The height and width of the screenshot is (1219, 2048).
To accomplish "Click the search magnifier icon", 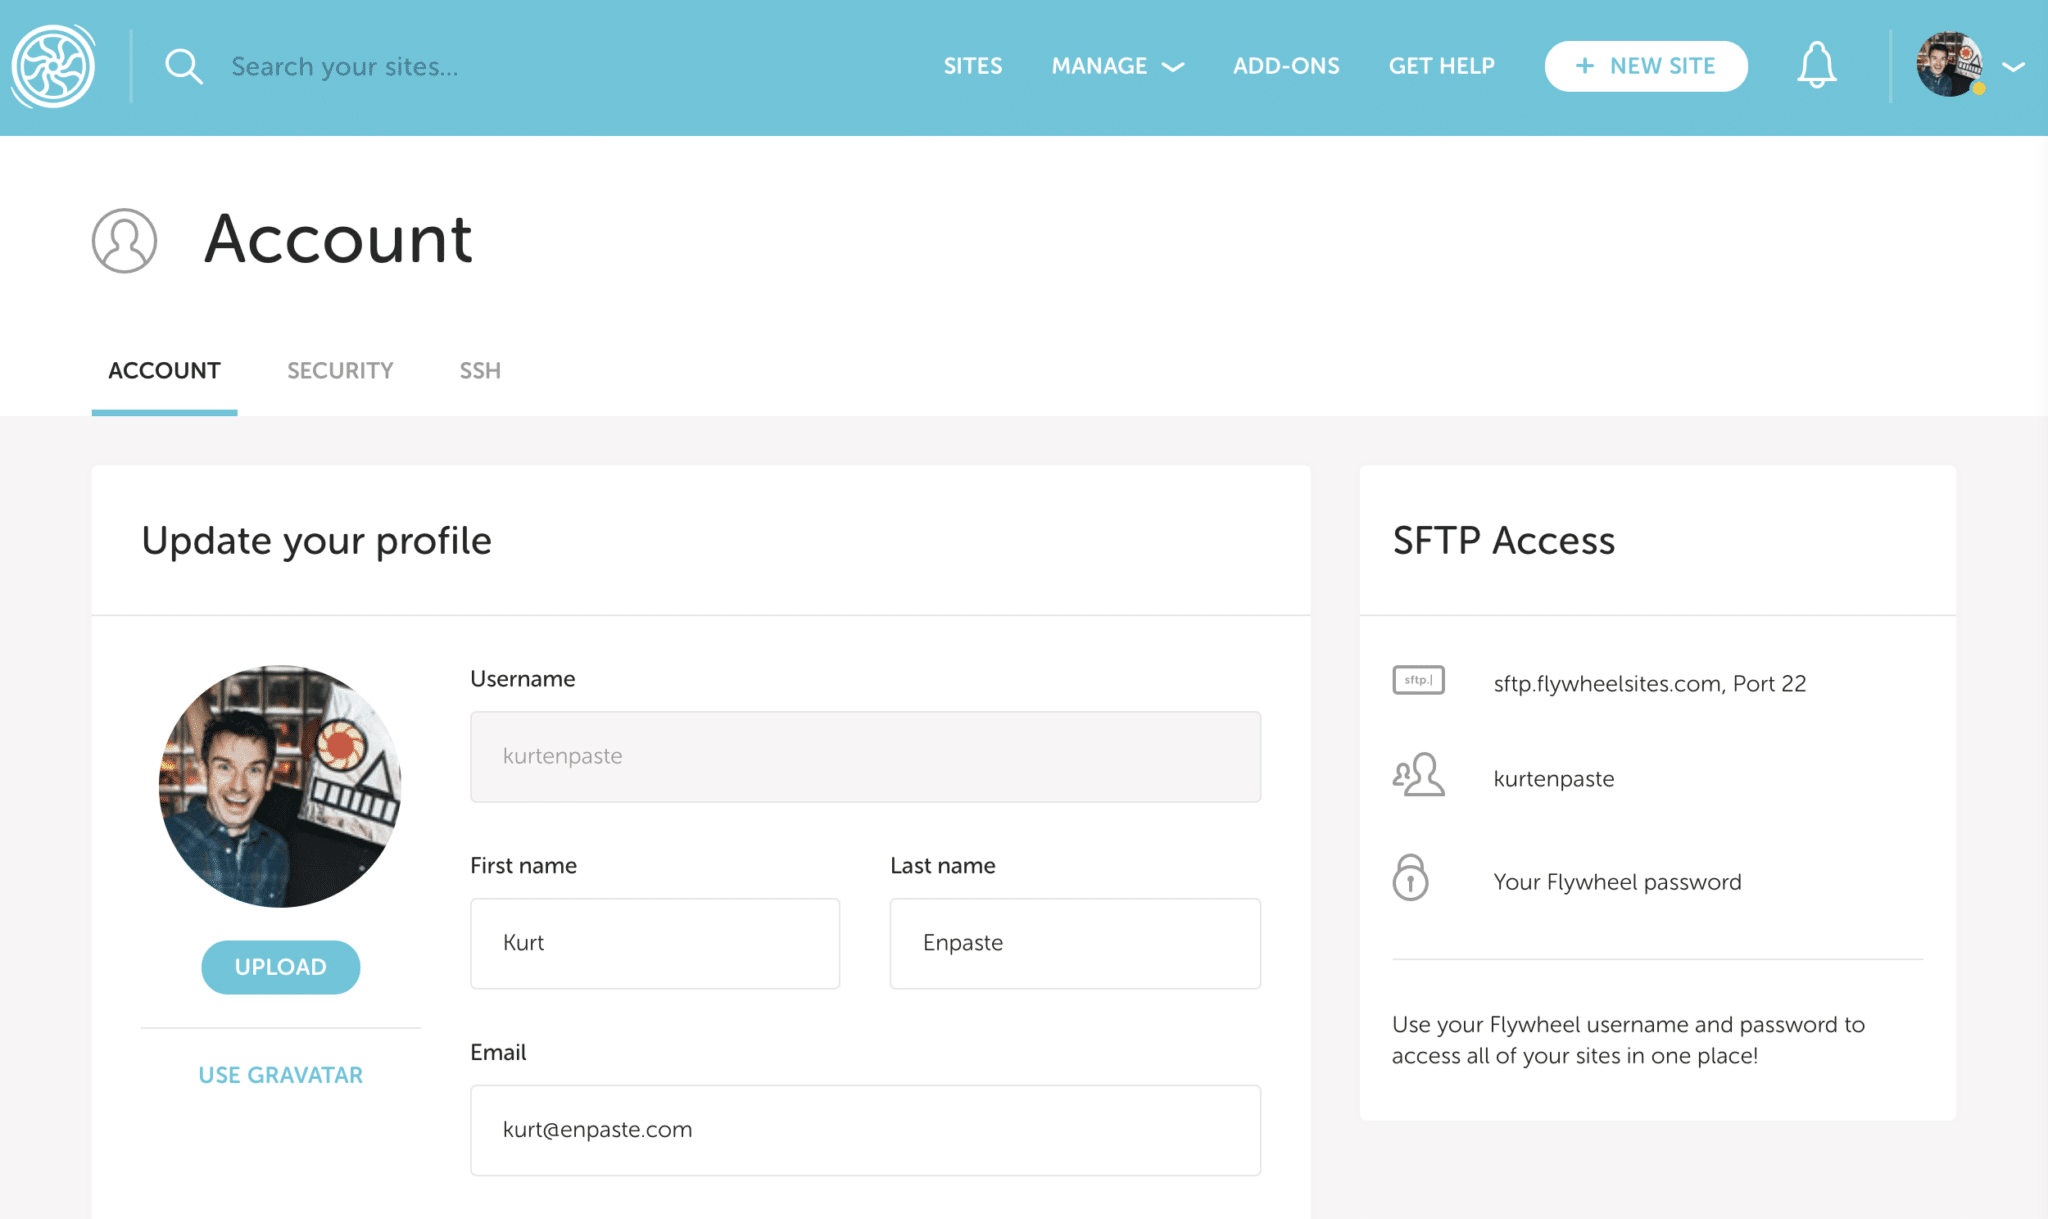I will click(x=184, y=65).
